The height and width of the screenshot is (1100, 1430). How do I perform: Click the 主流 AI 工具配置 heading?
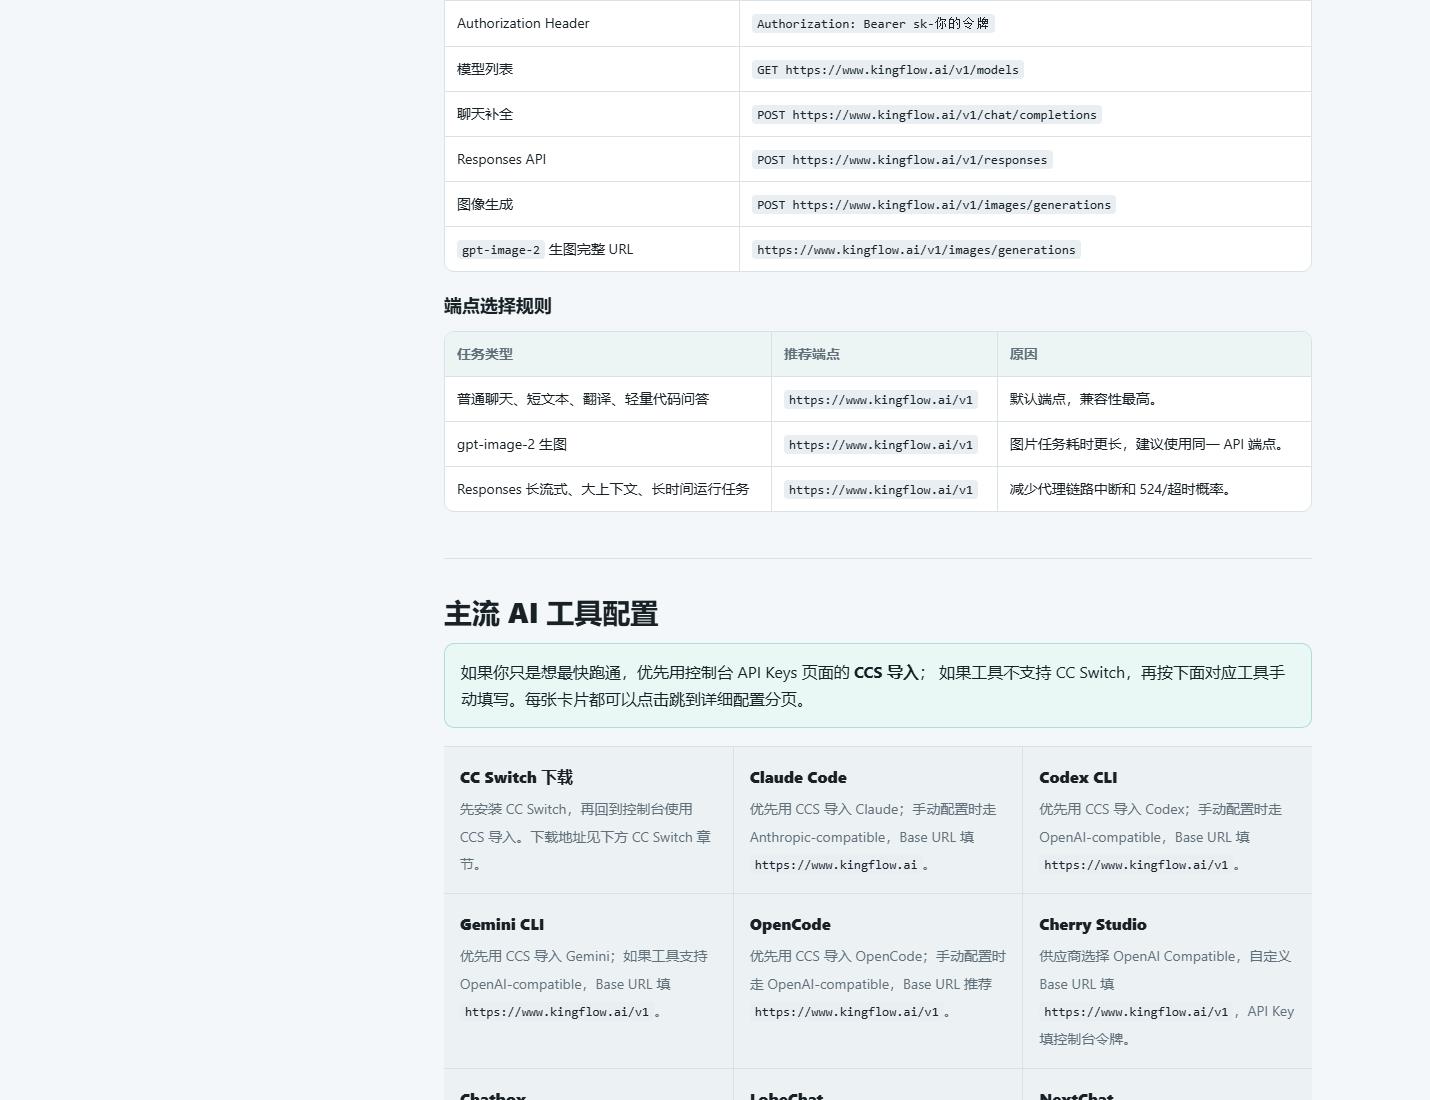click(551, 613)
